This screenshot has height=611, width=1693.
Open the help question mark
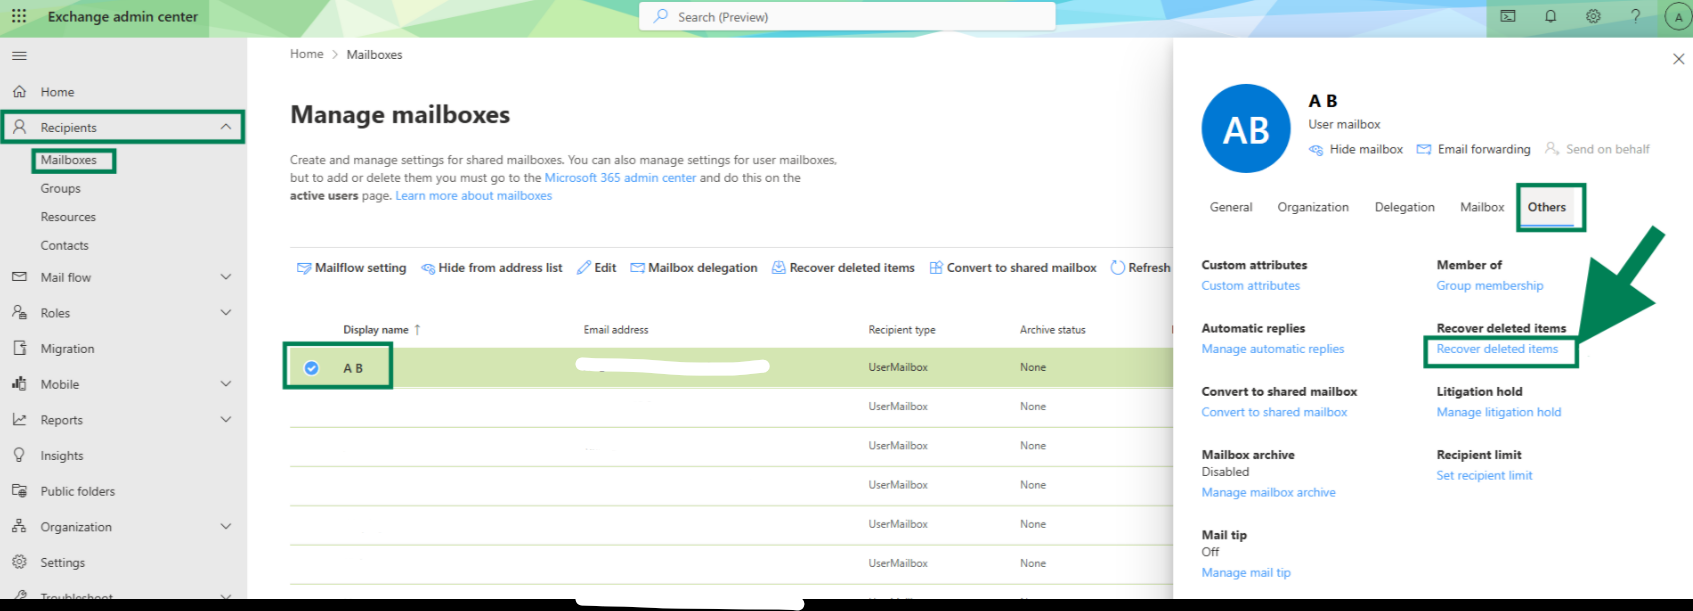pyautogui.click(x=1636, y=16)
